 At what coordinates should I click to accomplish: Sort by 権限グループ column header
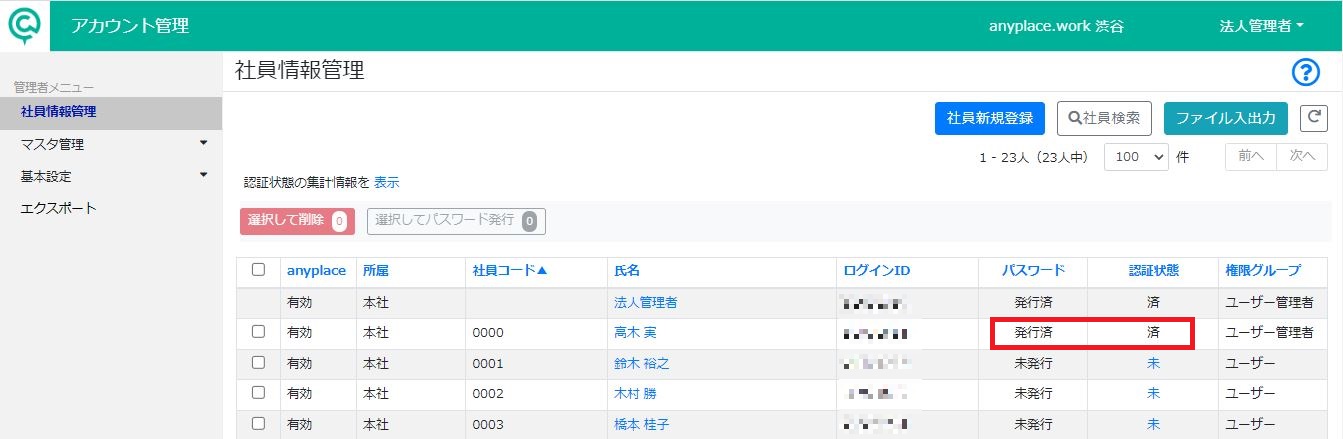coord(1263,270)
